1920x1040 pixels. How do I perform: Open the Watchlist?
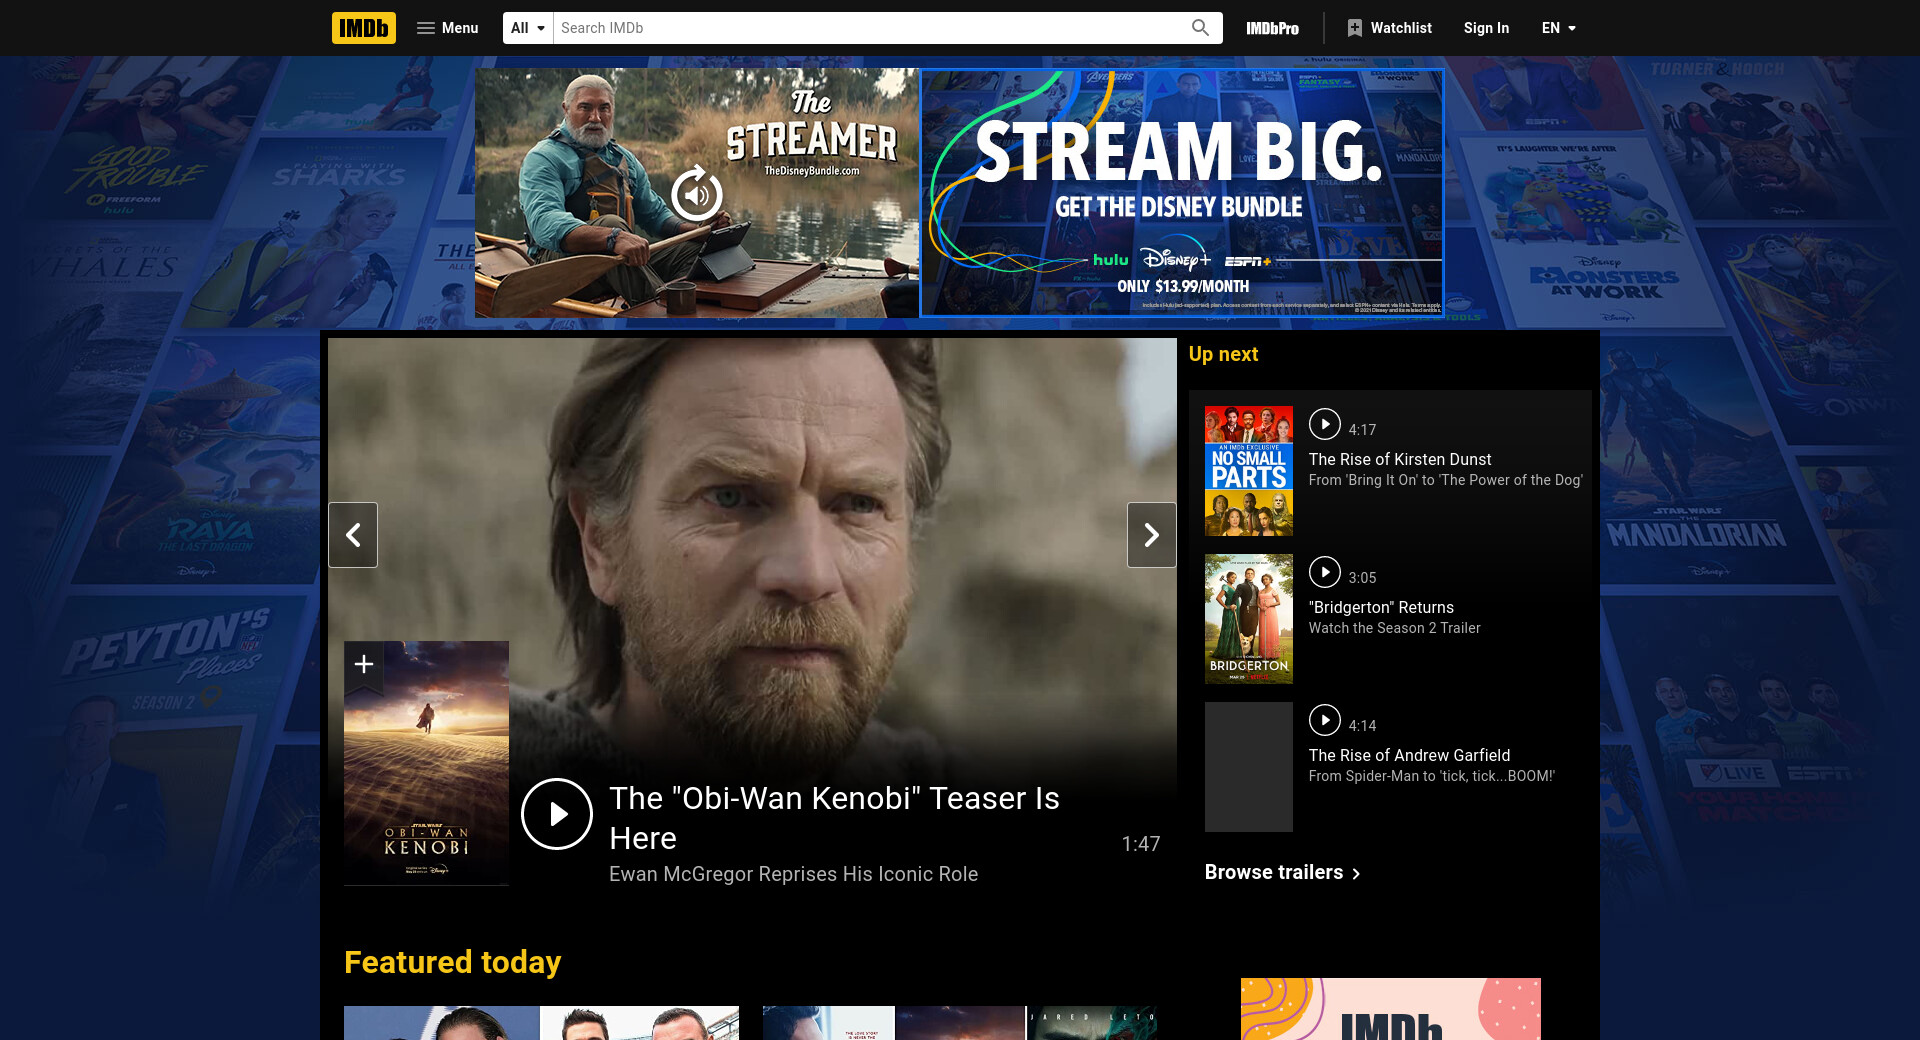(x=1390, y=28)
